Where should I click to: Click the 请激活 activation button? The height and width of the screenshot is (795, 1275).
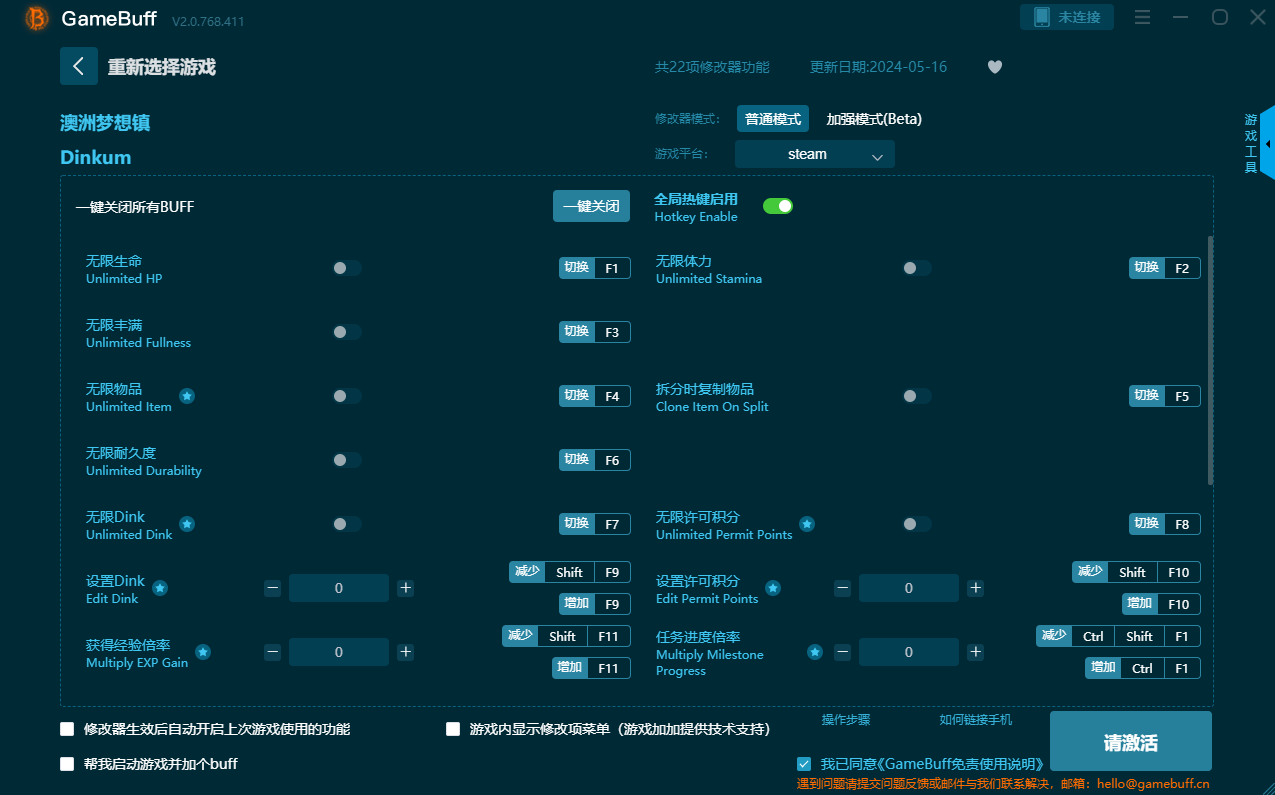tap(1130, 741)
